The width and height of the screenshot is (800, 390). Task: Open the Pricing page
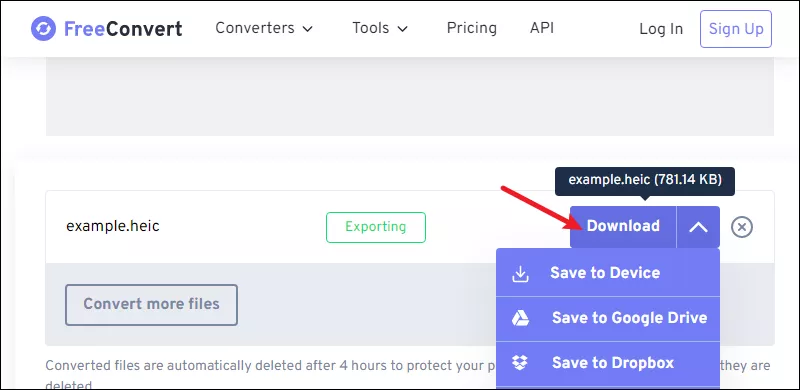[x=471, y=28]
